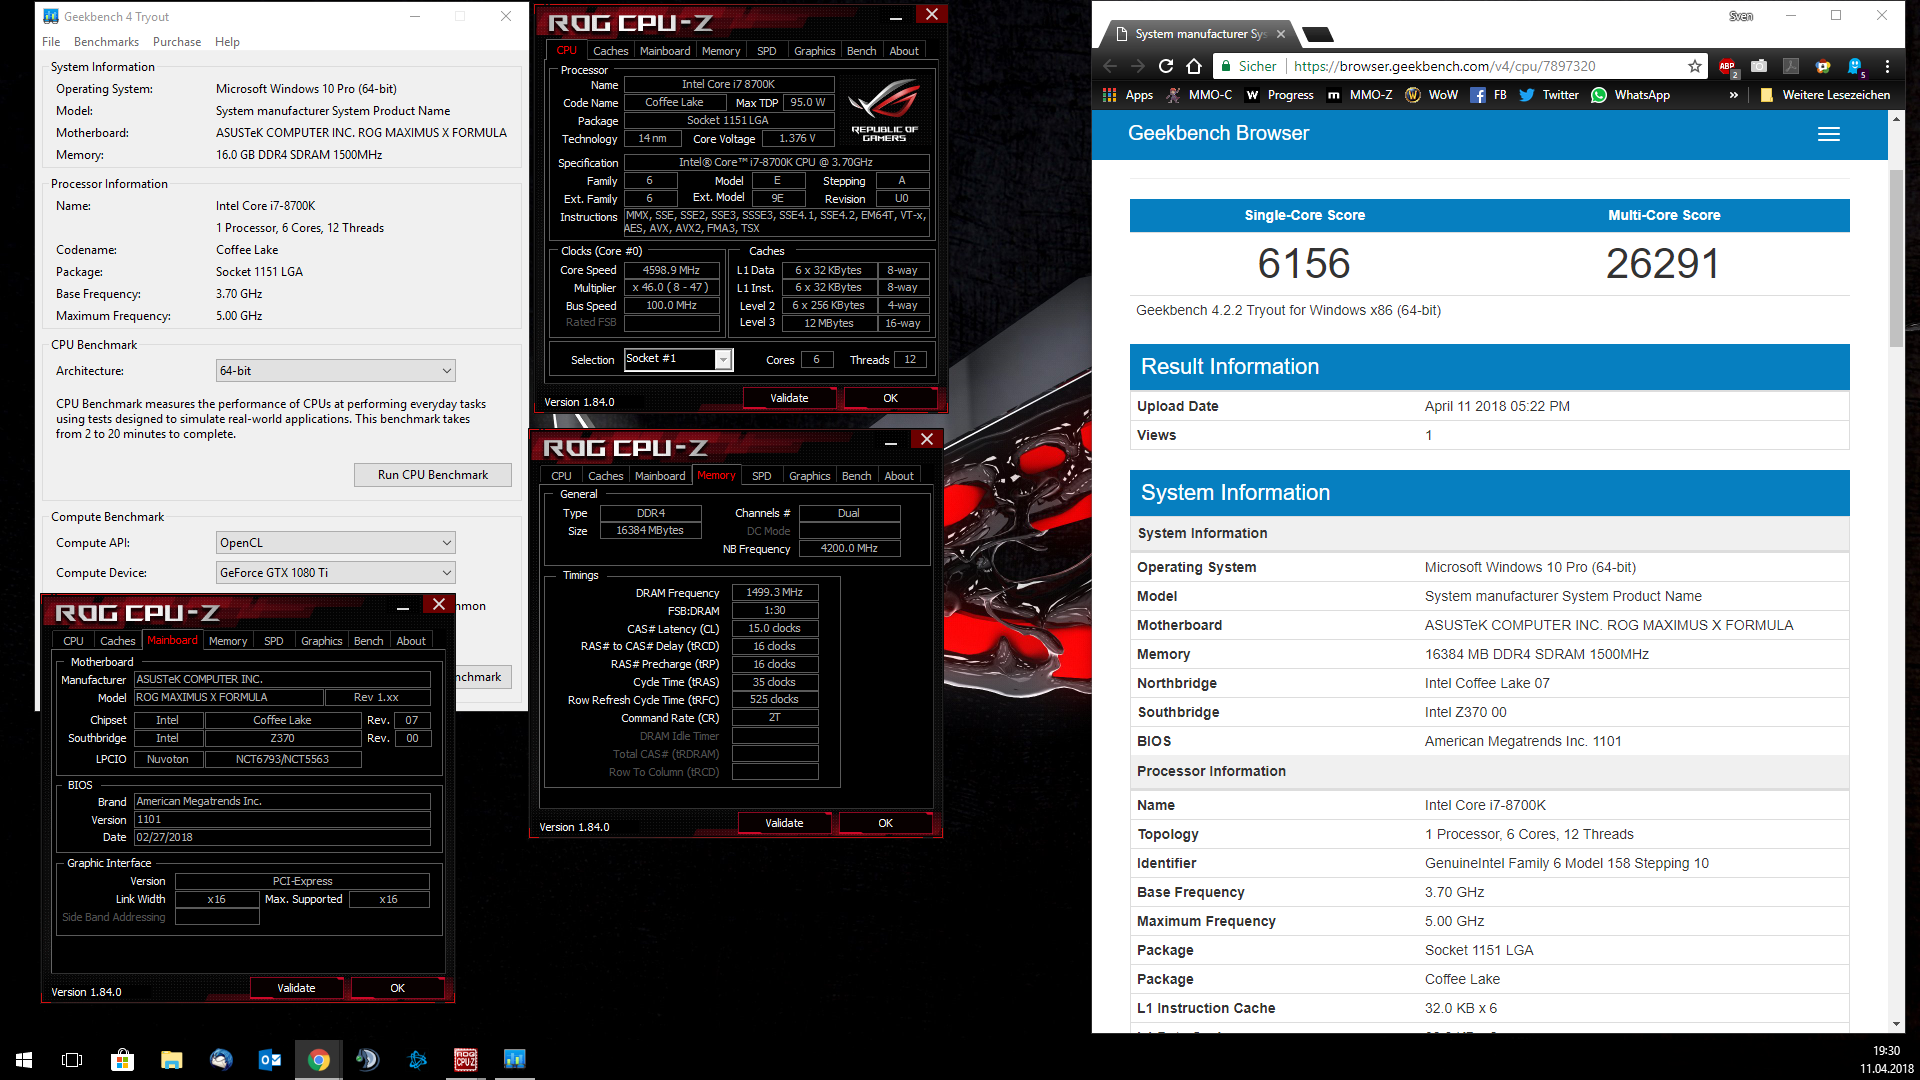Open the Help menu in Geekbench
Image resolution: width=1920 pixels, height=1080 pixels.
coord(227,42)
